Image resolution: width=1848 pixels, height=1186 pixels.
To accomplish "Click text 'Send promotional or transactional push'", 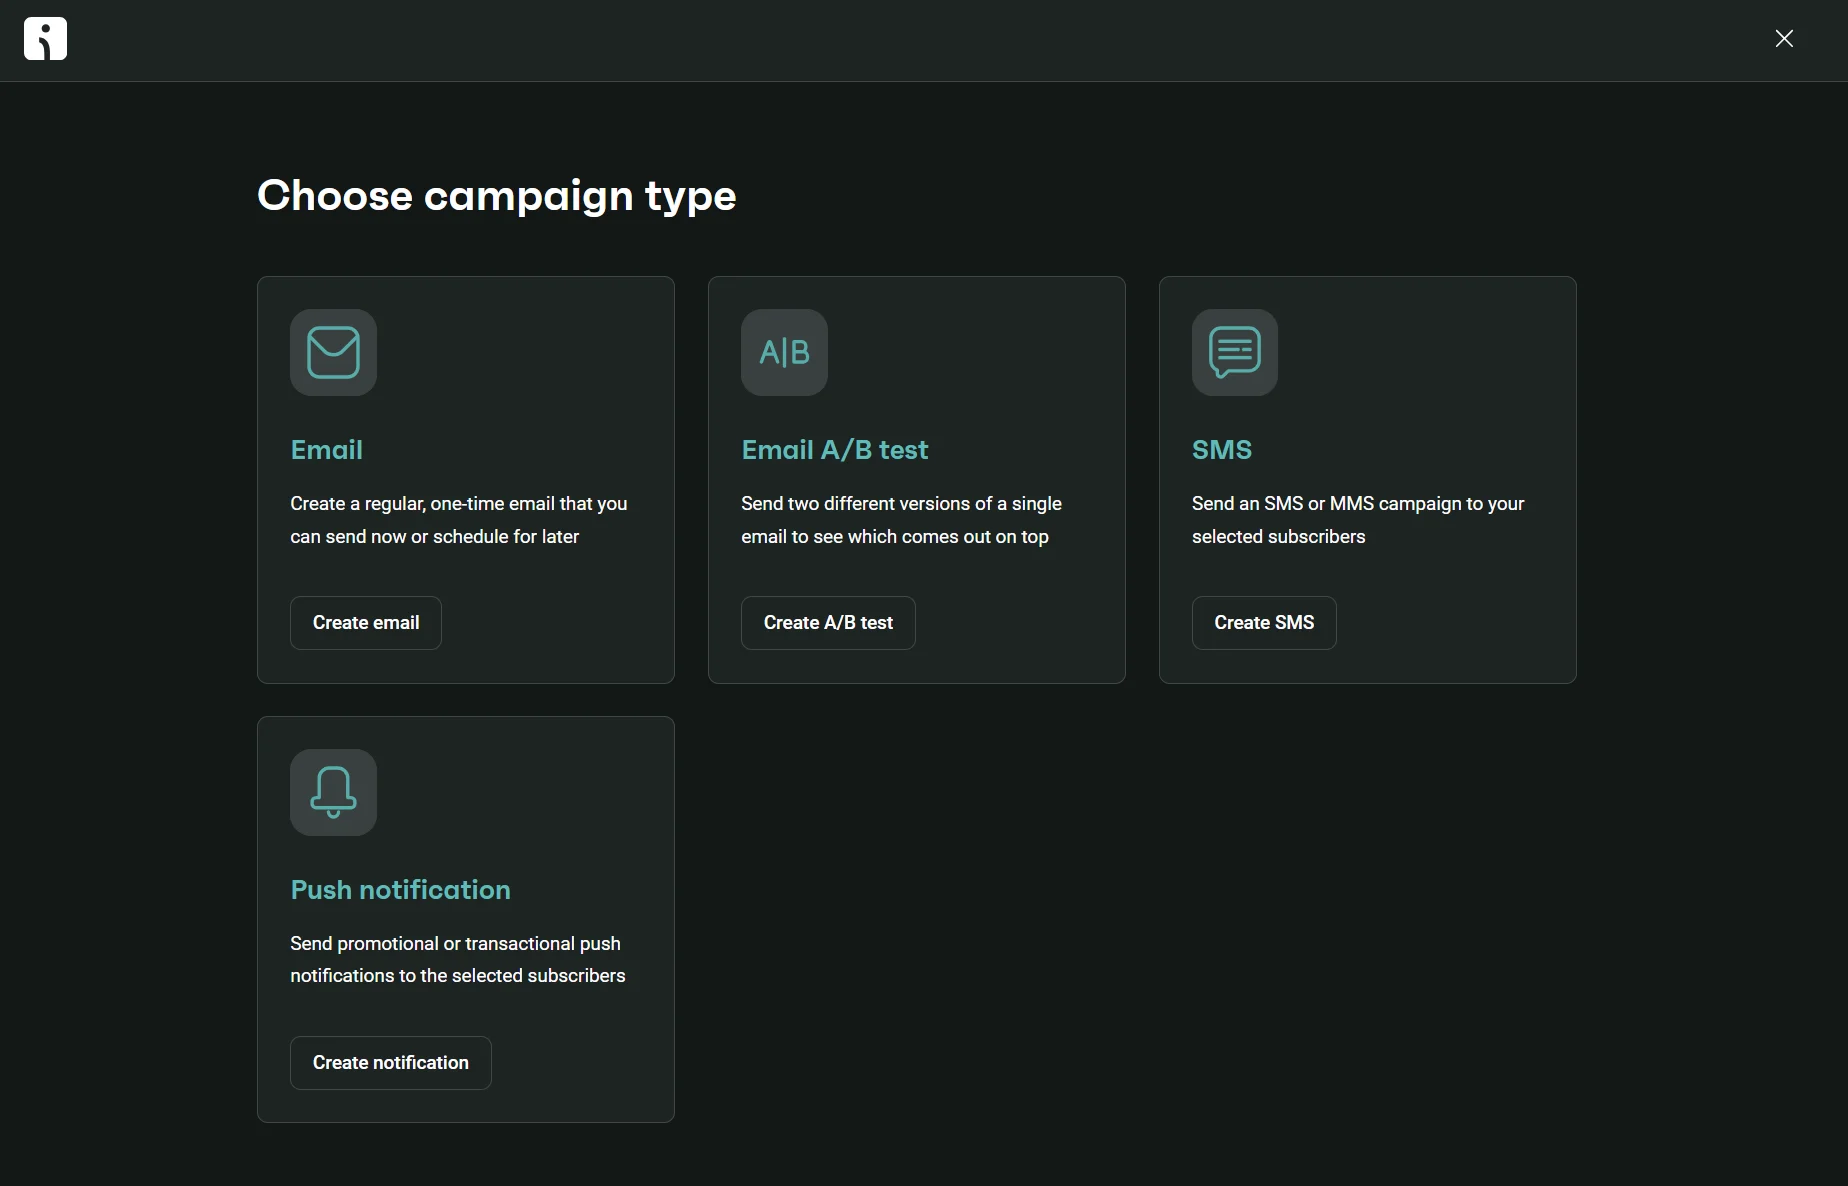I will (x=455, y=944).
